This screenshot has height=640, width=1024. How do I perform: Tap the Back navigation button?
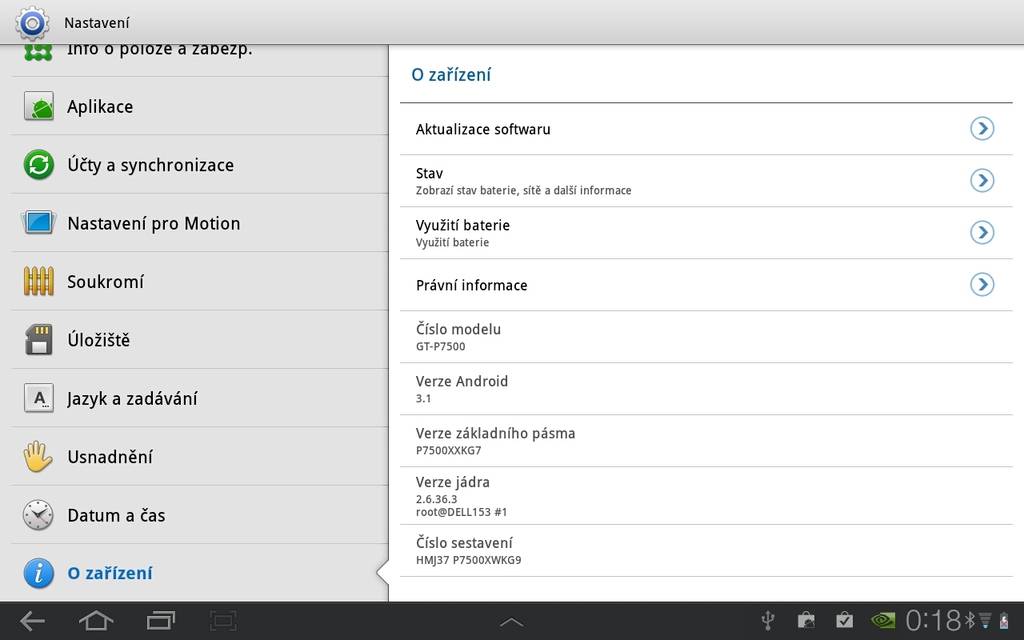click(x=31, y=620)
